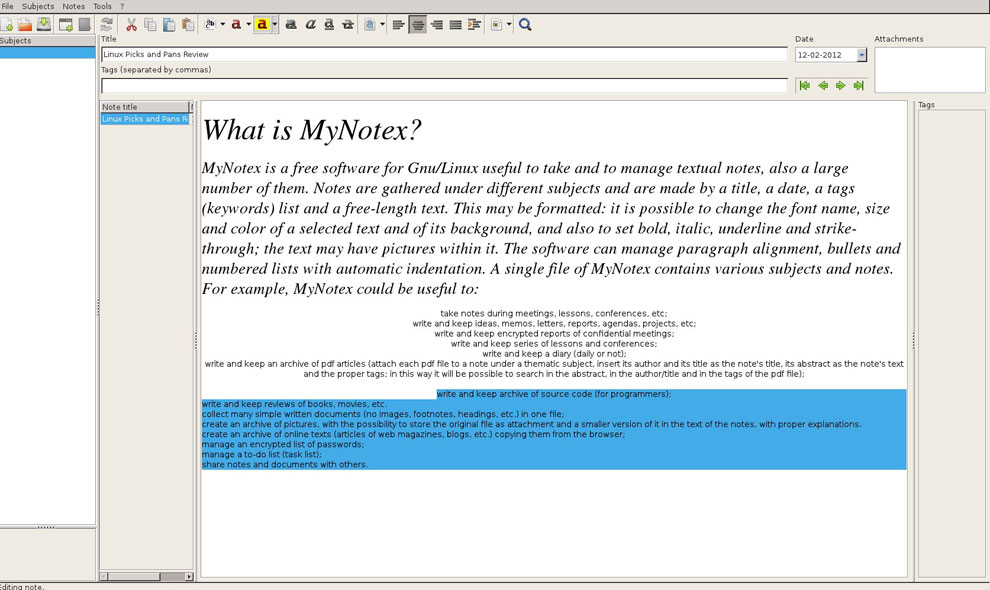Click the line 'take notes during meetings, lessons, conferences, etc;'
Image resolution: width=990 pixels, height=590 pixels.
pyautogui.click(x=554, y=313)
